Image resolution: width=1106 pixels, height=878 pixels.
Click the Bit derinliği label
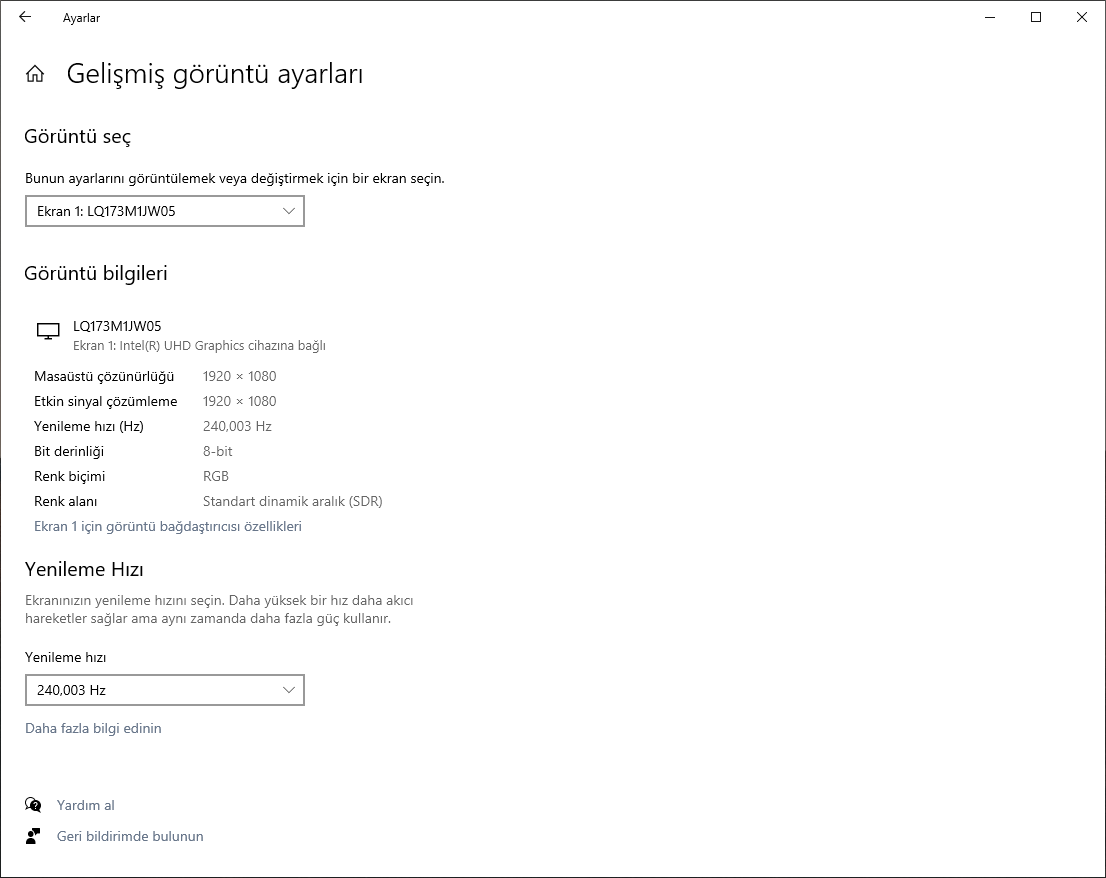[x=69, y=451]
